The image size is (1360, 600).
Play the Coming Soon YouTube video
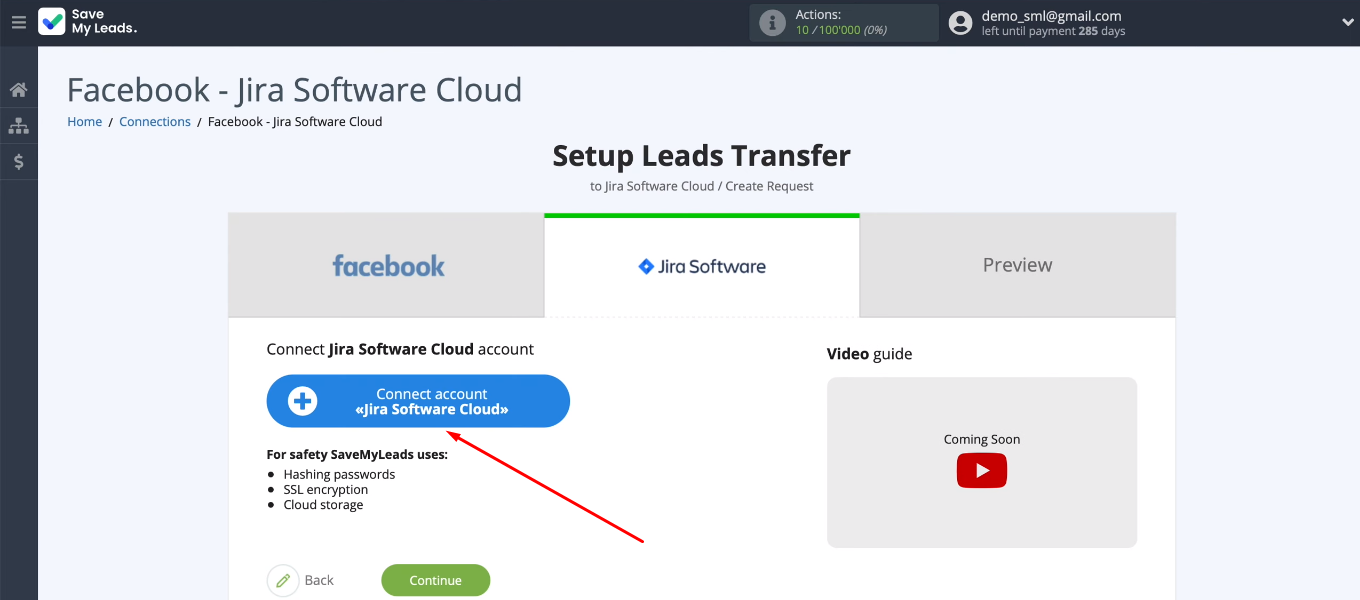(981, 470)
